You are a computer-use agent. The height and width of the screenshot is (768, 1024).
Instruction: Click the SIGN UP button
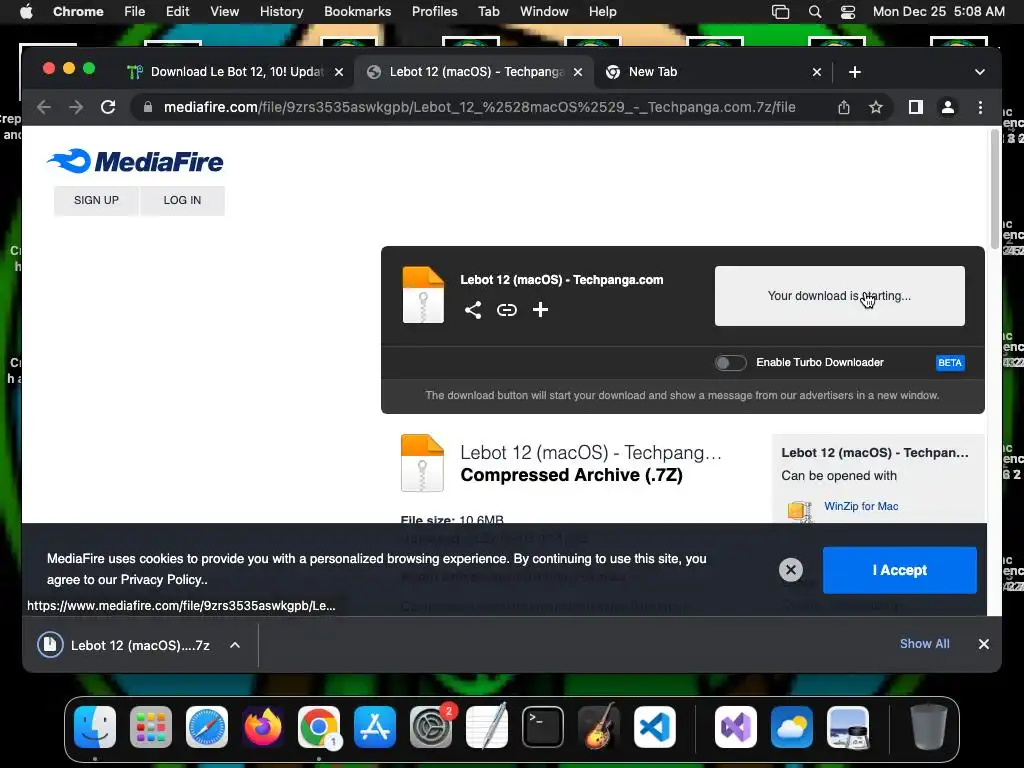click(96, 200)
